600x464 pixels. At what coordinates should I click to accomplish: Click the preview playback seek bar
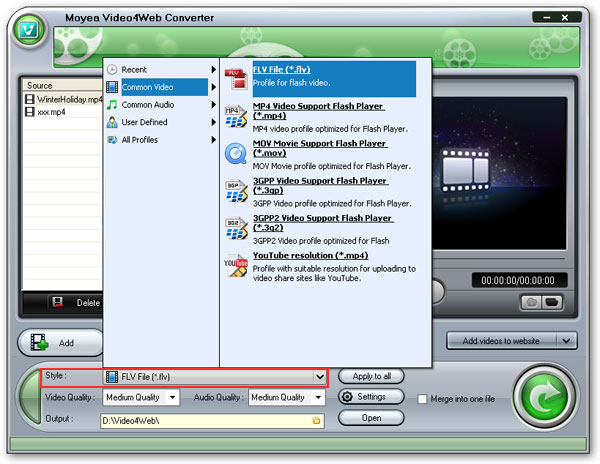[x=499, y=259]
